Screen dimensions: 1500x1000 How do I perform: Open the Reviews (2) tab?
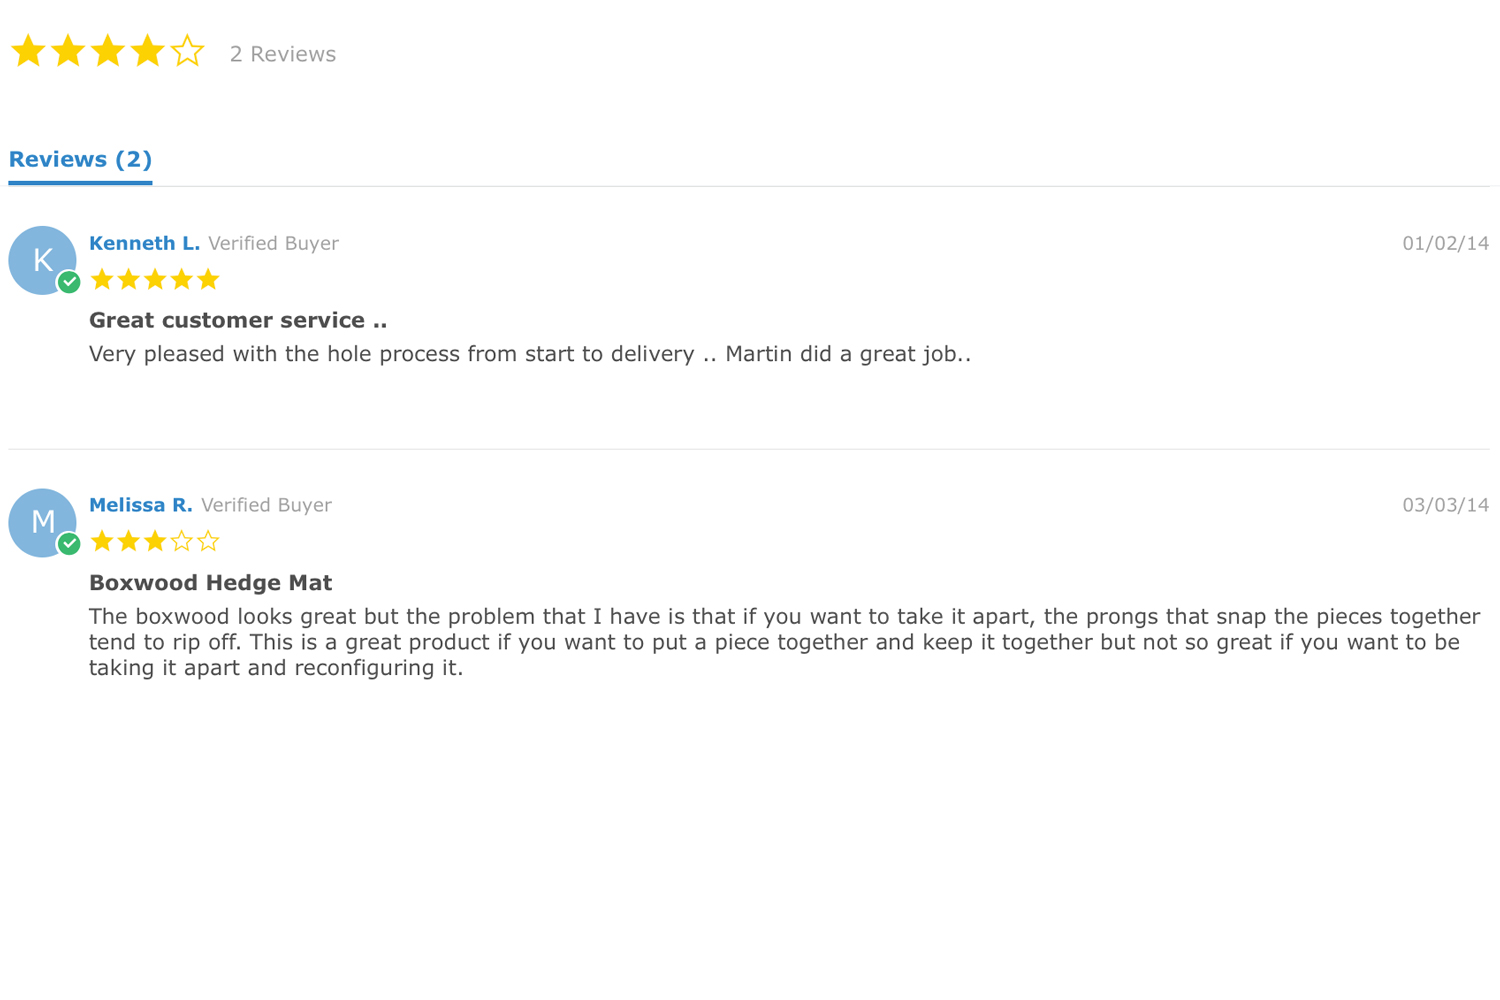pyautogui.click(x=80, y=160)
